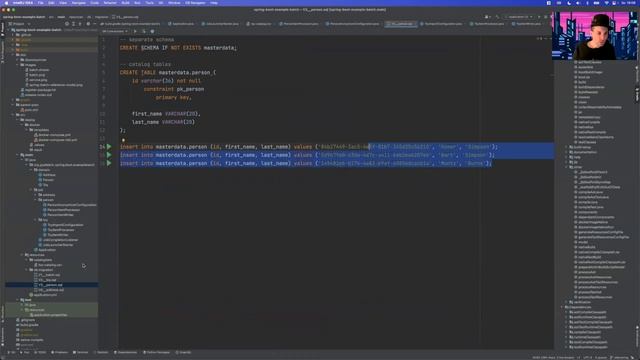Place cursor in the CREATE TABLE masterdata.person line

[x=167, y=73]
